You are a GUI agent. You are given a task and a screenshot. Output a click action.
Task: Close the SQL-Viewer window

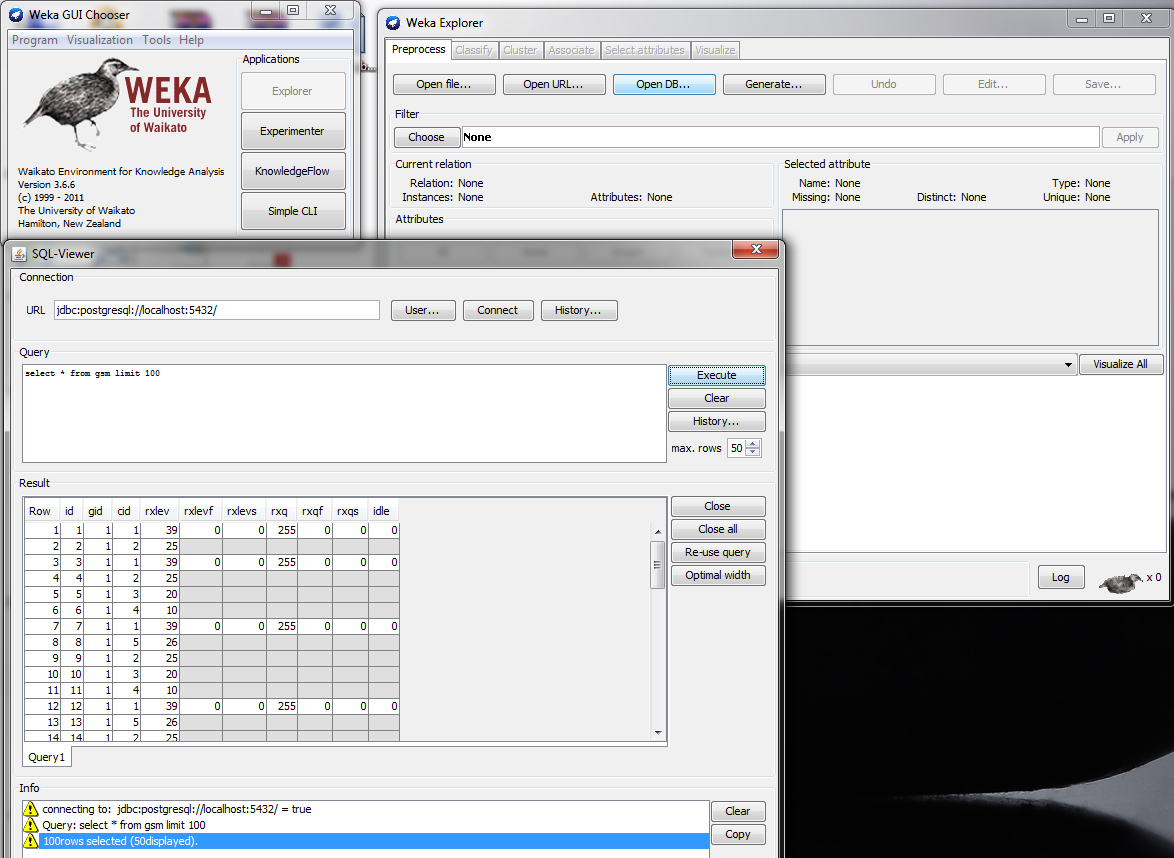[755, 249]
